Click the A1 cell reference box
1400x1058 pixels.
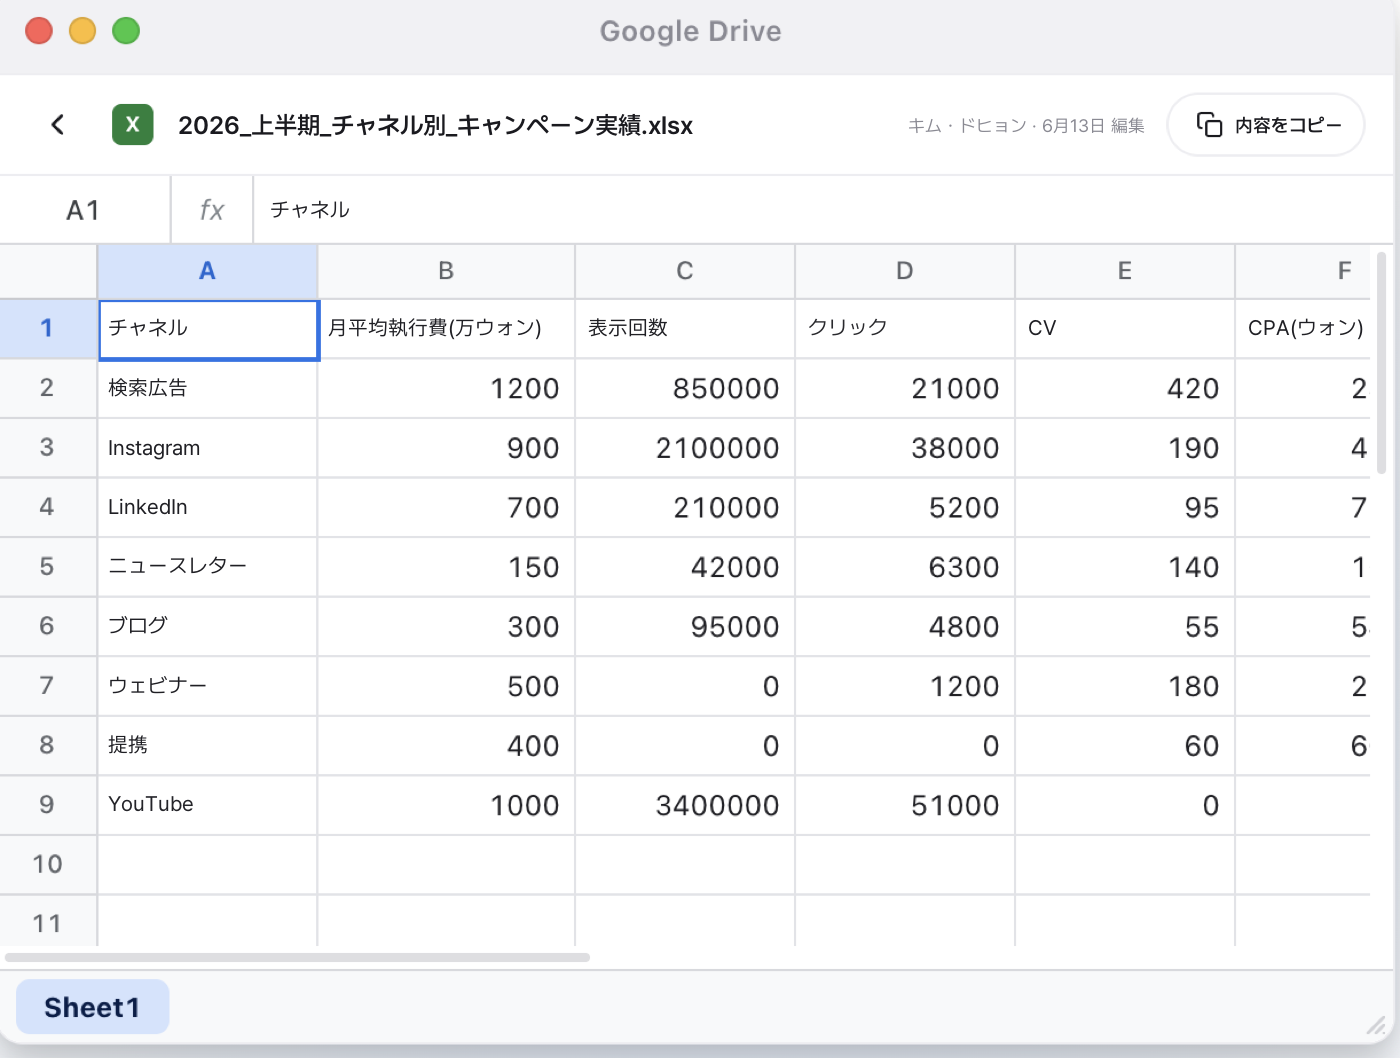84,210
